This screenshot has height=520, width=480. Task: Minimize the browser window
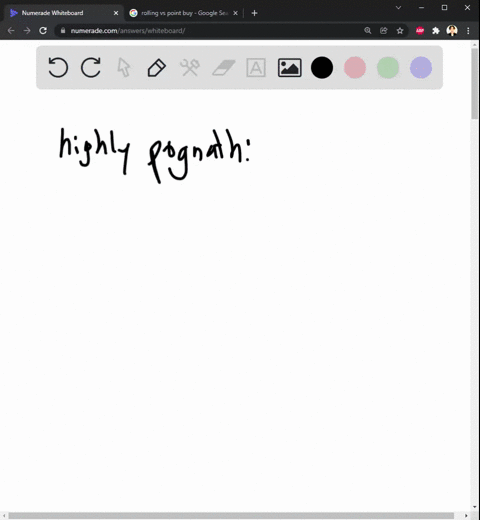tap(422, 7)
